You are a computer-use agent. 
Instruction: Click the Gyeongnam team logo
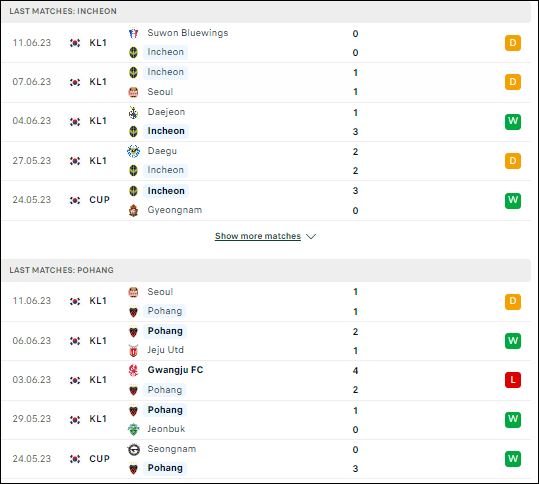[133, 210]
